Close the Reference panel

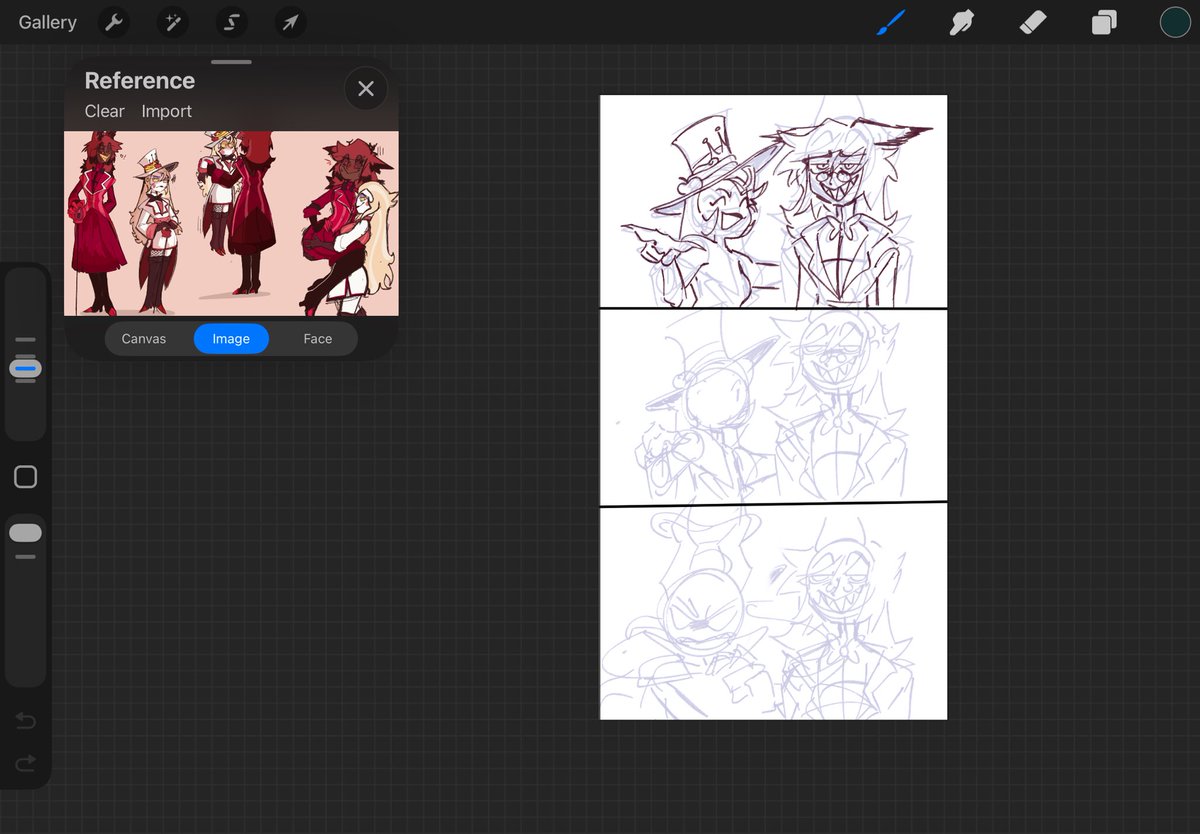tap(366, 88)
